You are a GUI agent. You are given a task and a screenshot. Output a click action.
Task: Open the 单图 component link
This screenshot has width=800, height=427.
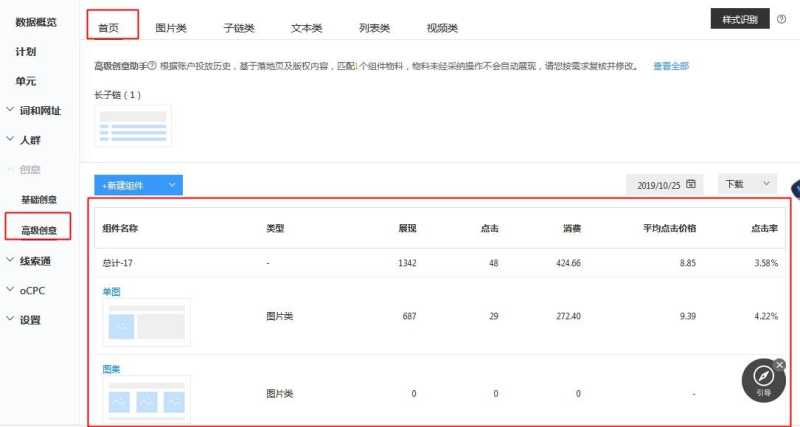112,292
